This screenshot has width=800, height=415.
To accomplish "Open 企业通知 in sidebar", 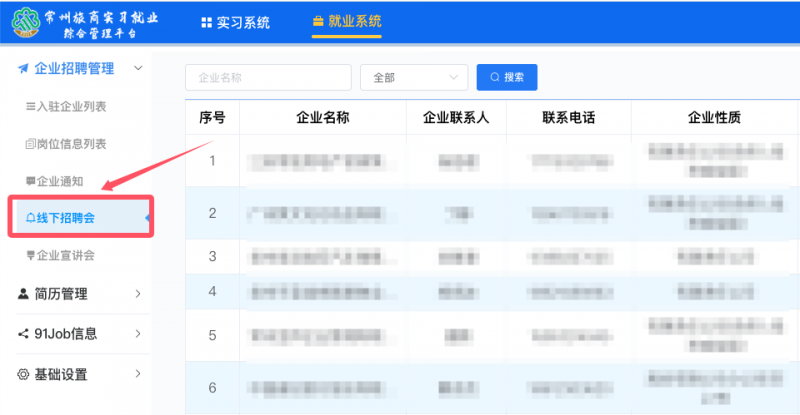I will [x=55, y=181].
